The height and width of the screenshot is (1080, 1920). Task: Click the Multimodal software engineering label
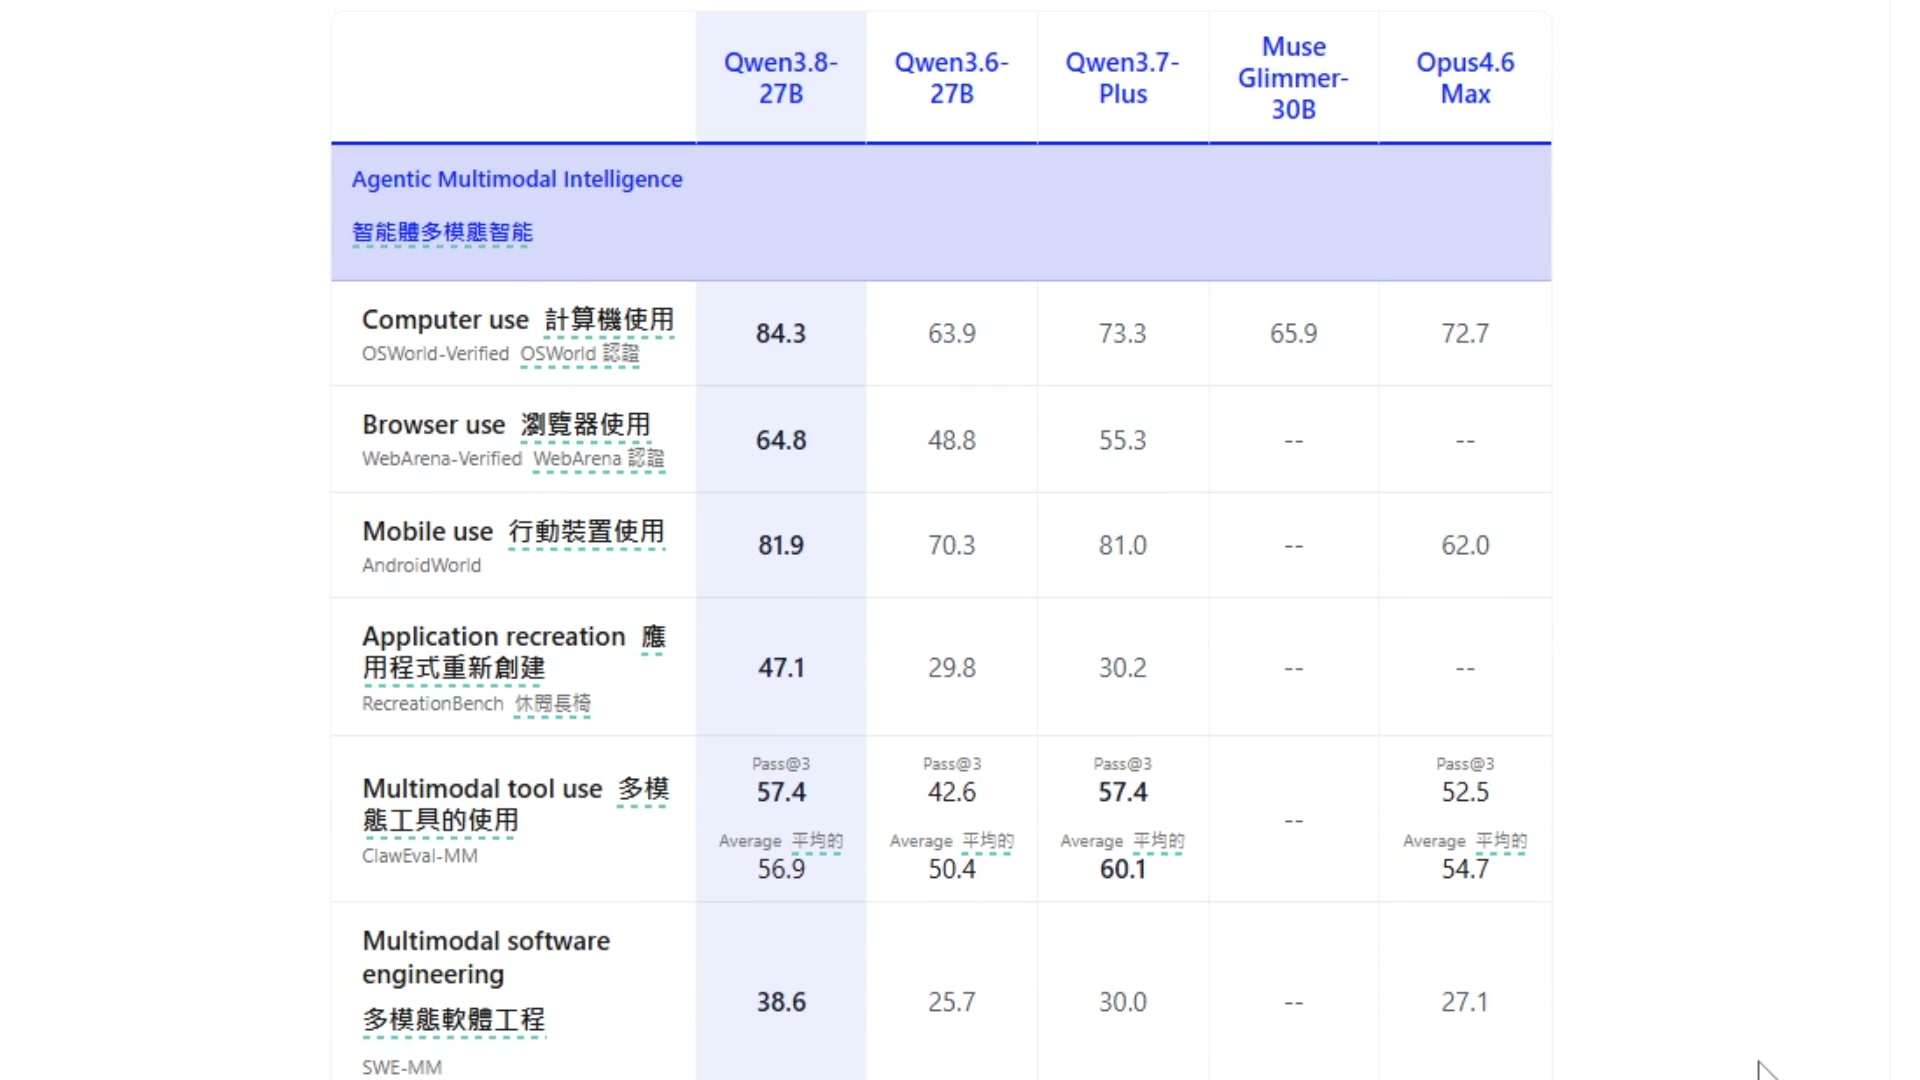click(486, 957)
